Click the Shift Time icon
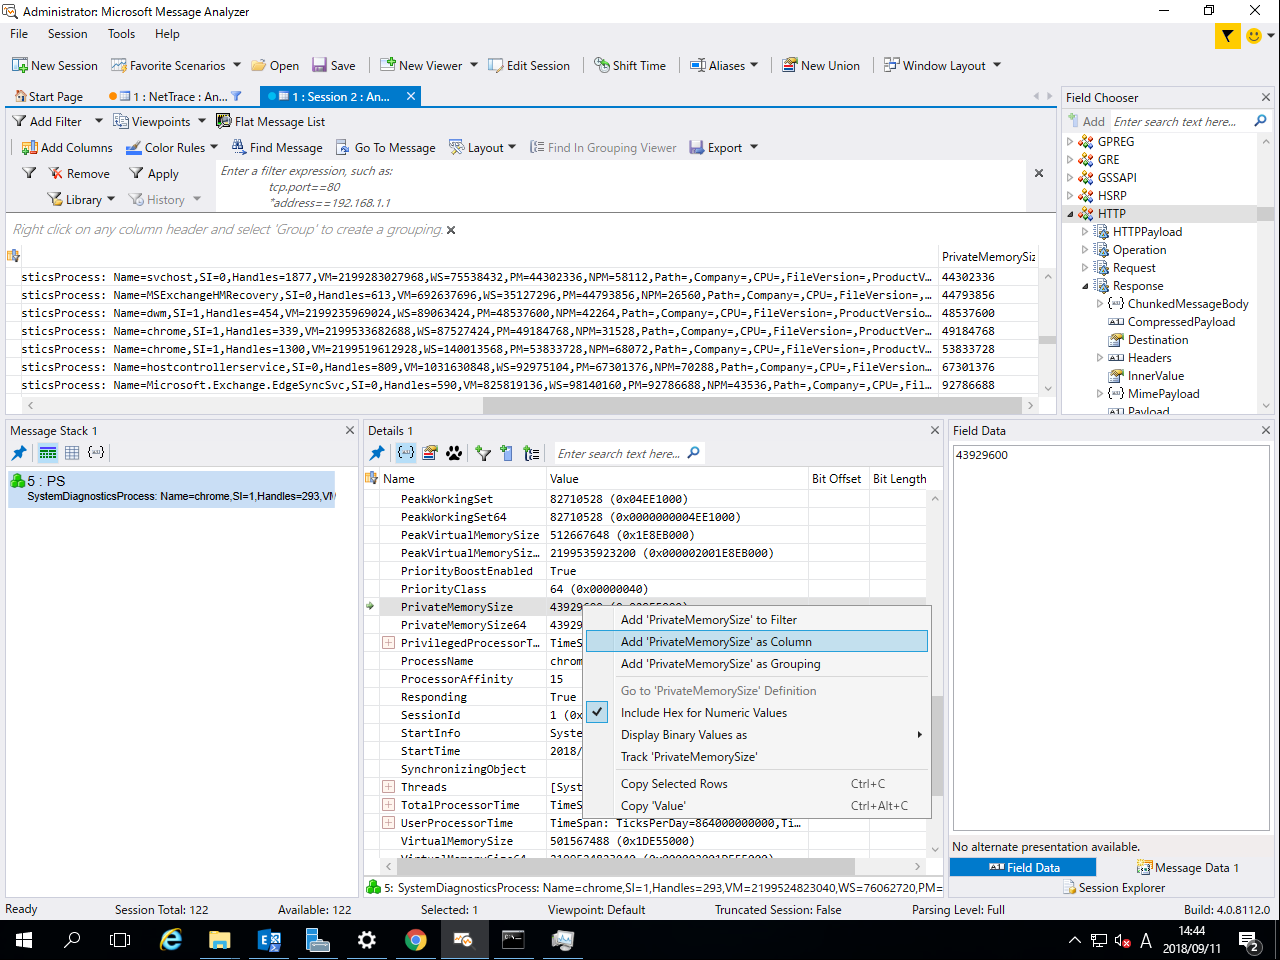This screenshot has width=1280, height=960. (x=602, y=66)
